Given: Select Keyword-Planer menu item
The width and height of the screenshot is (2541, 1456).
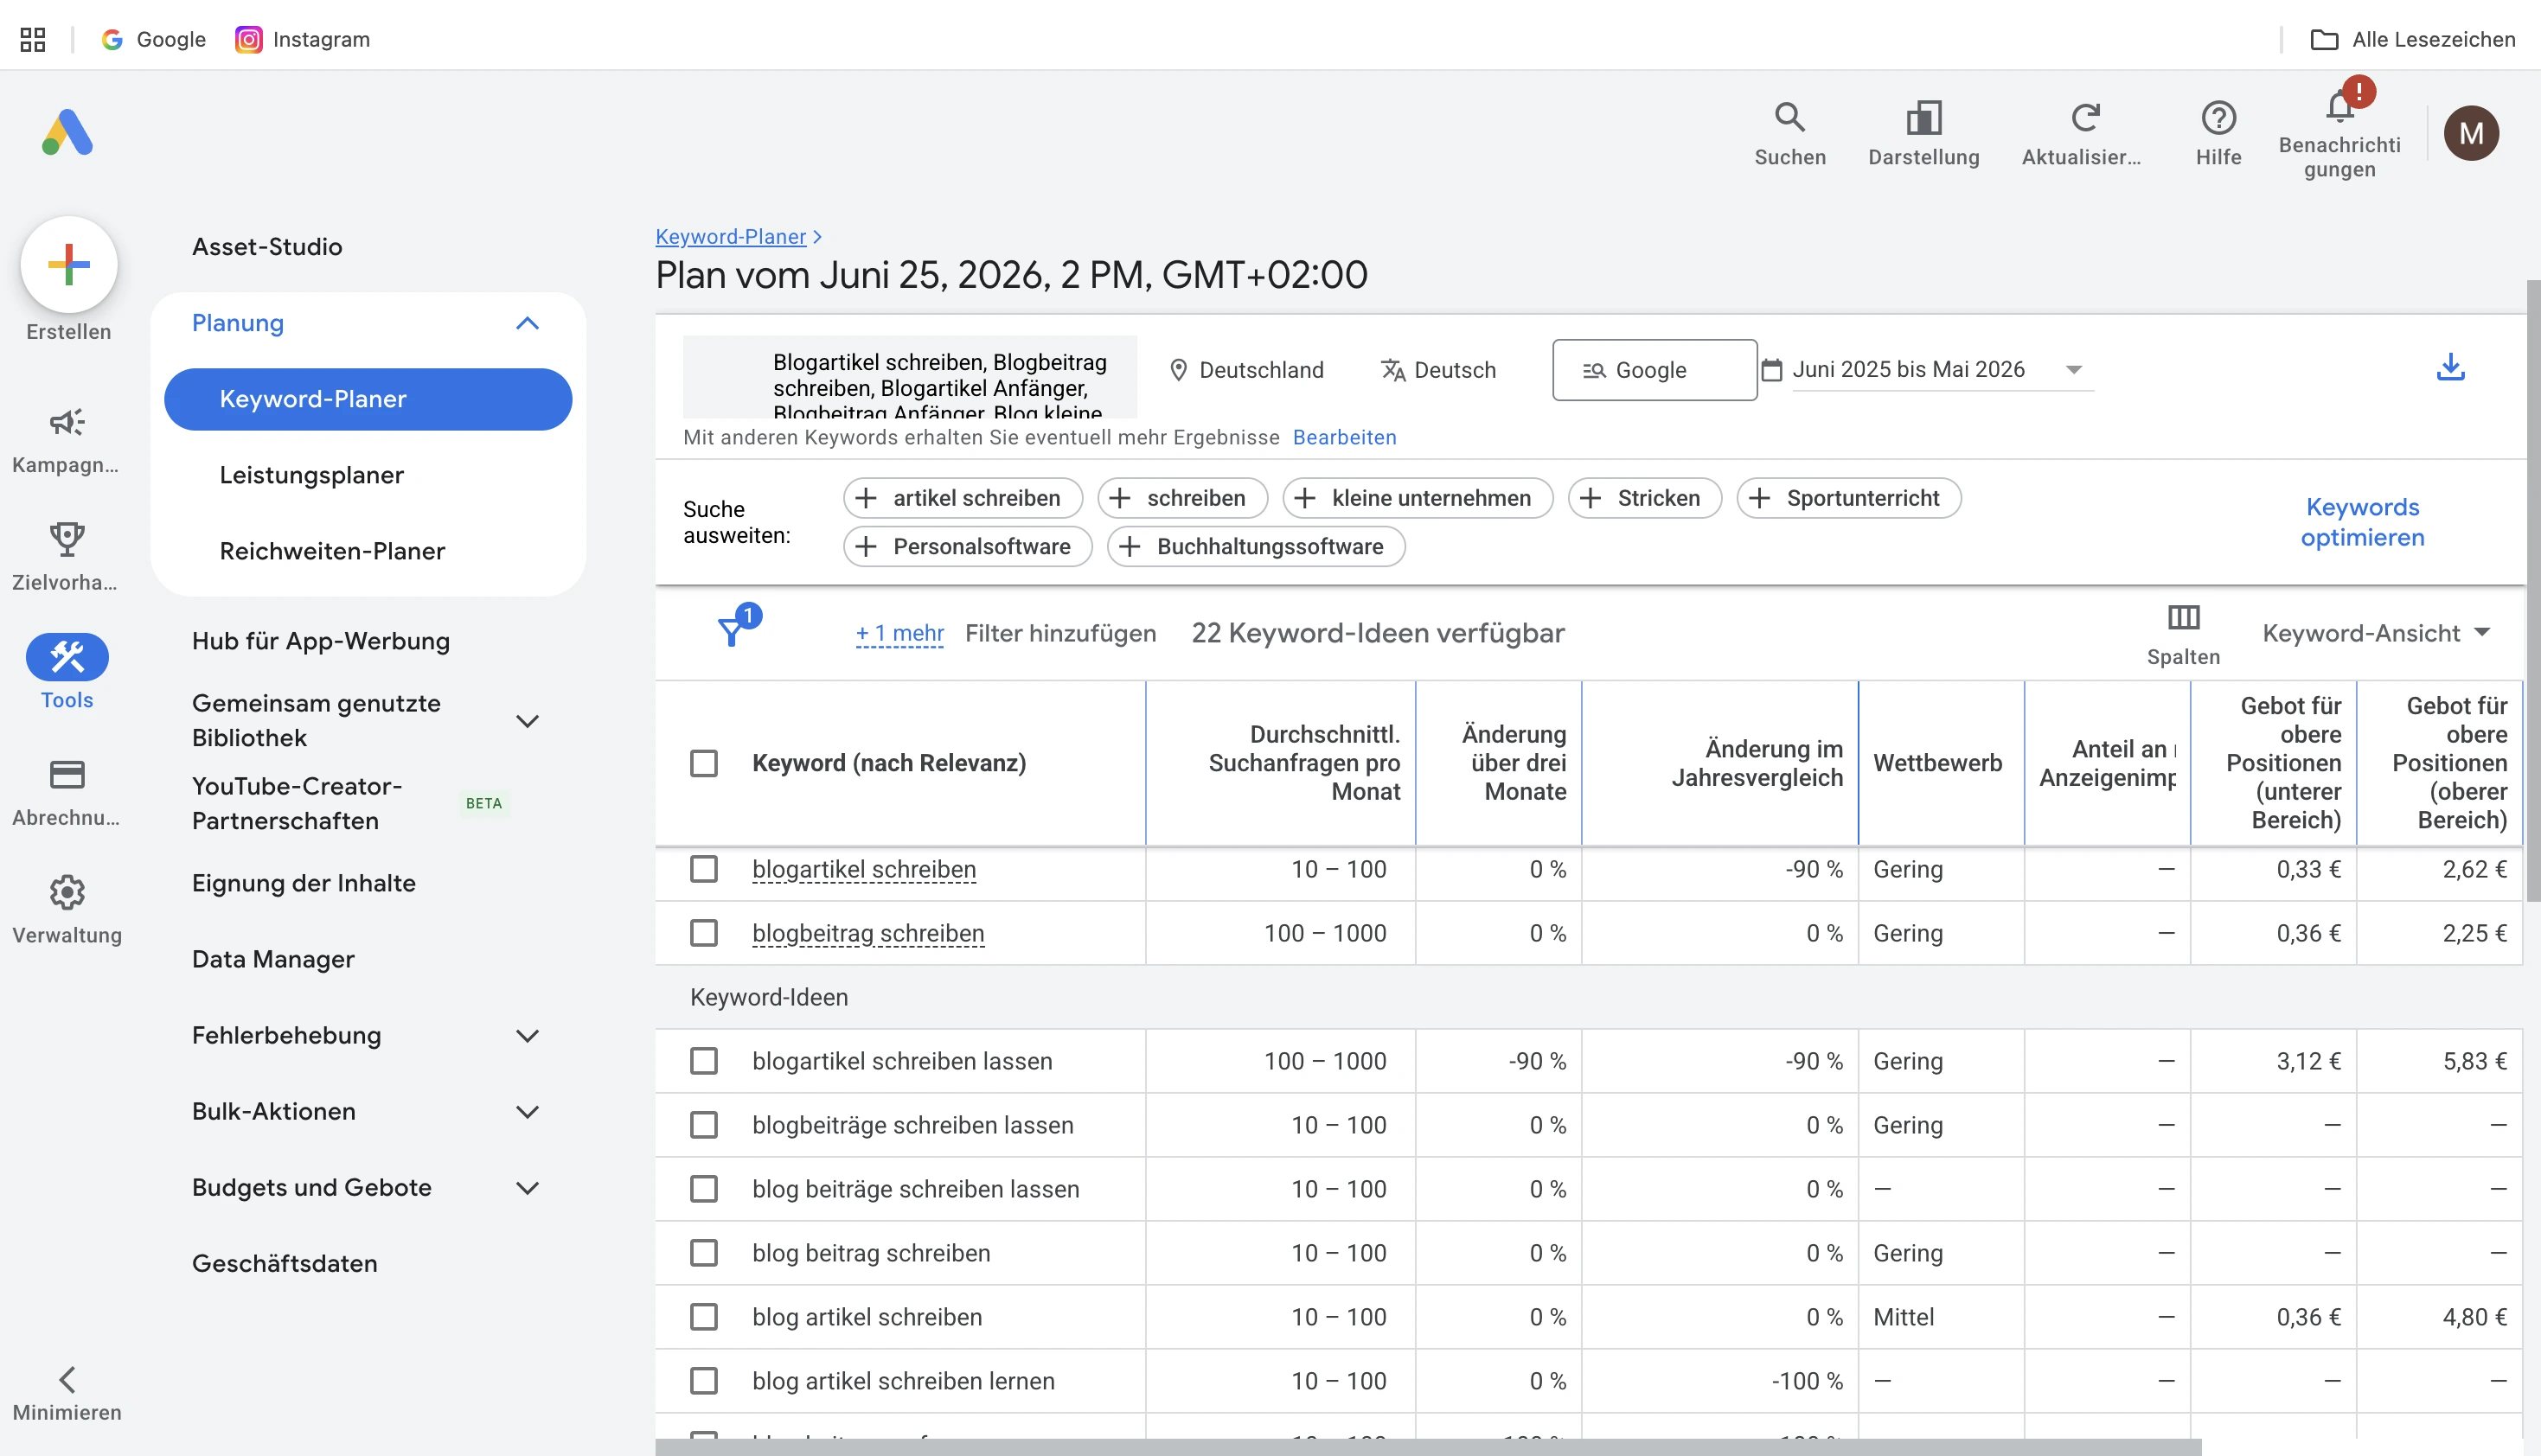Looking at the screenshot, I should (x=368, y=399).
